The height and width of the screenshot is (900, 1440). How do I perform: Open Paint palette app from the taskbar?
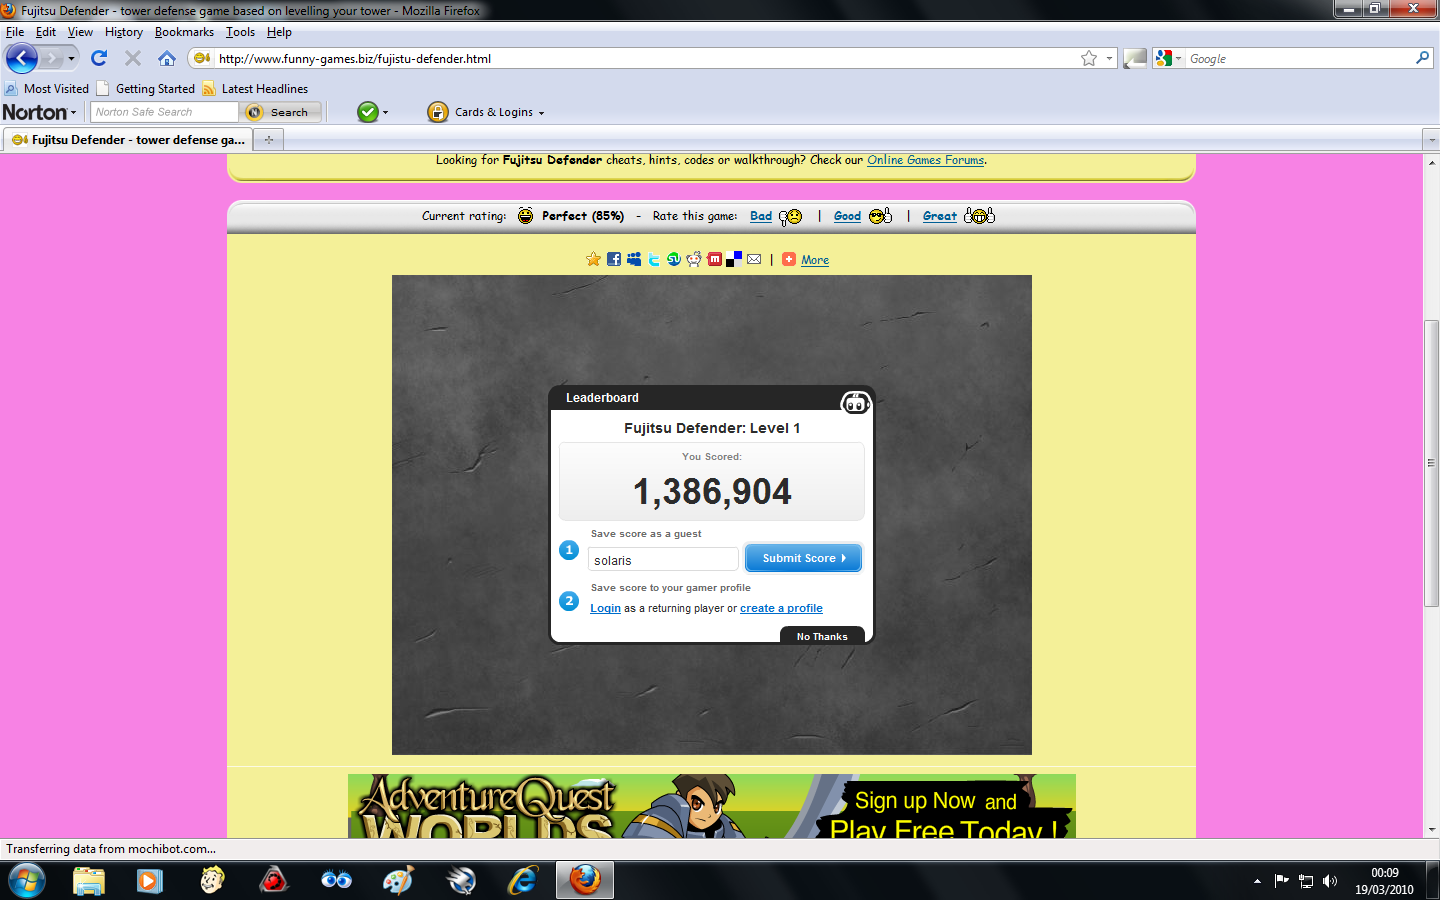click(398, 880)
